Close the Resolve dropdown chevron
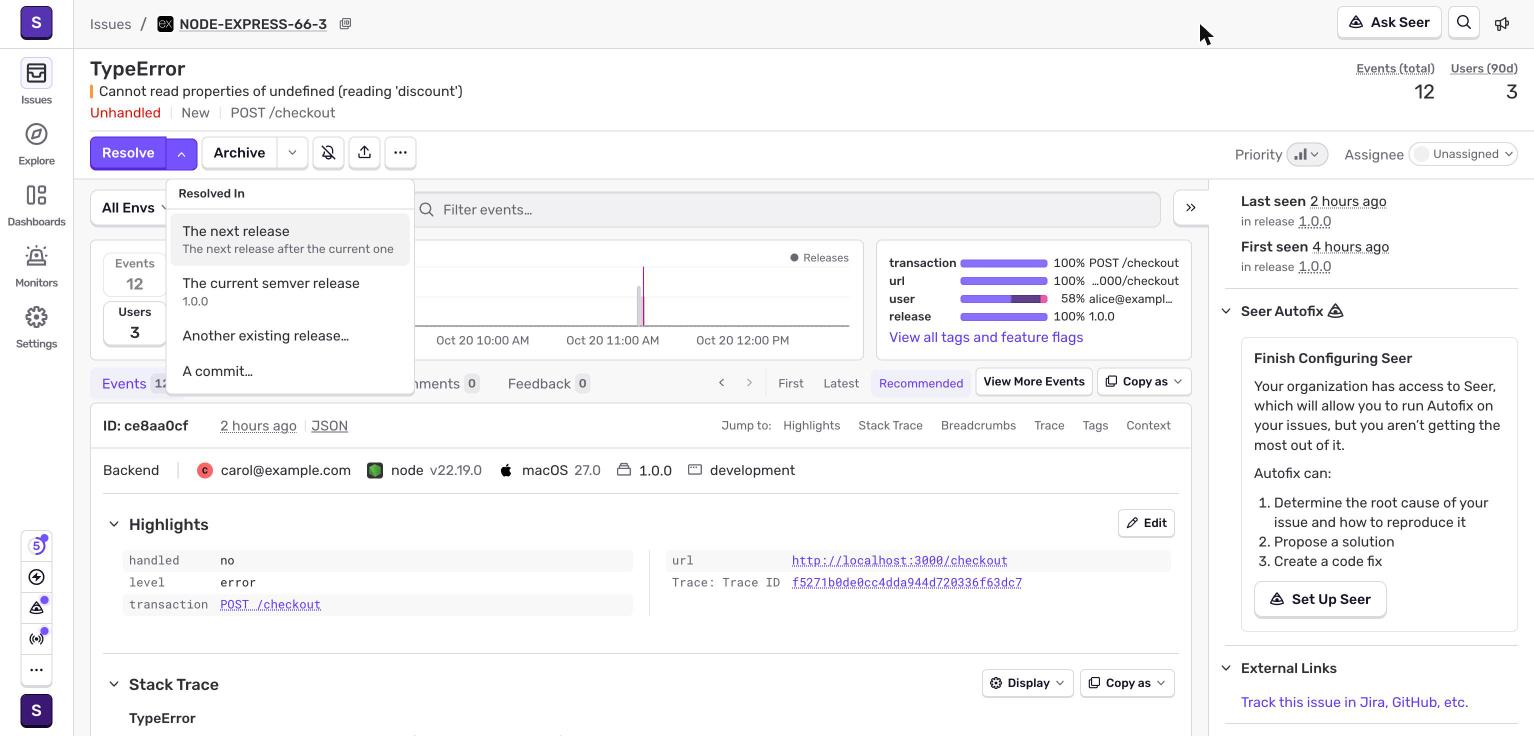 pos(181,153)
